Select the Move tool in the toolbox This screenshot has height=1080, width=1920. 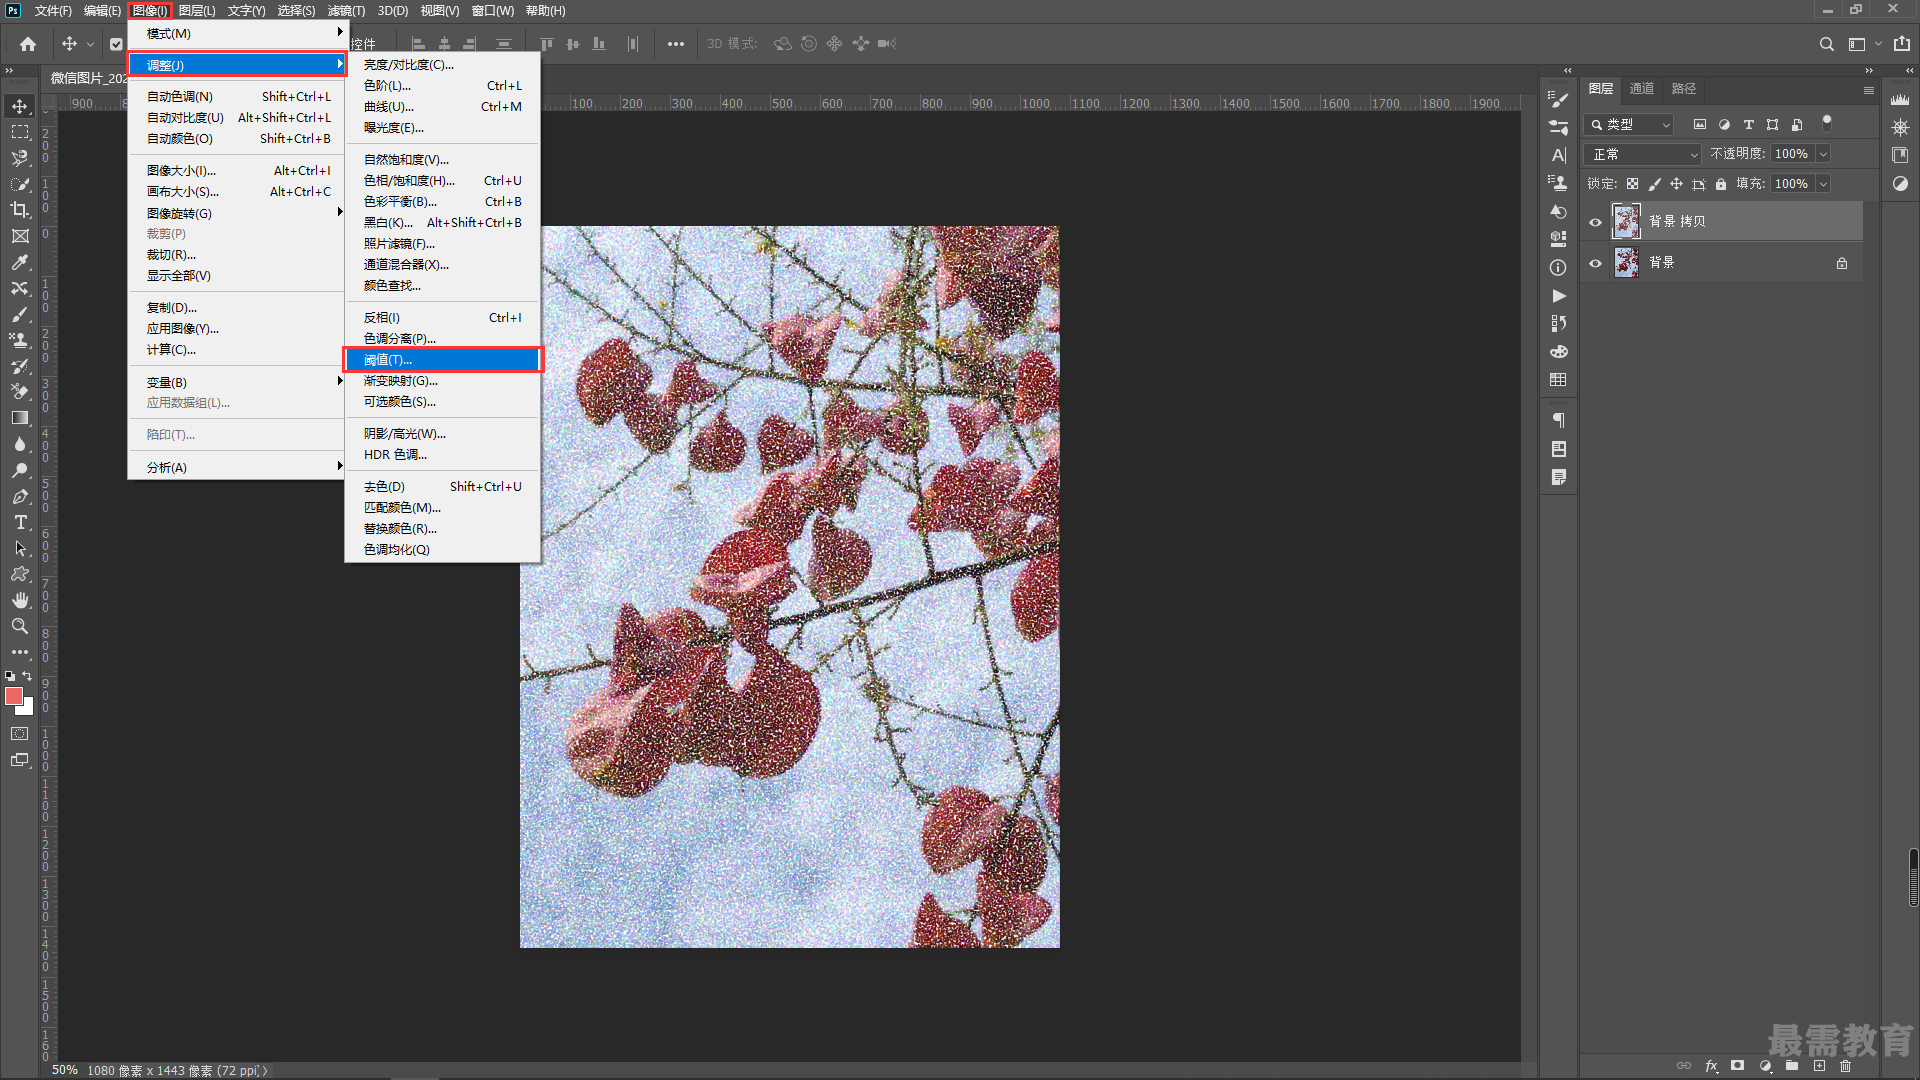[20, 106]
